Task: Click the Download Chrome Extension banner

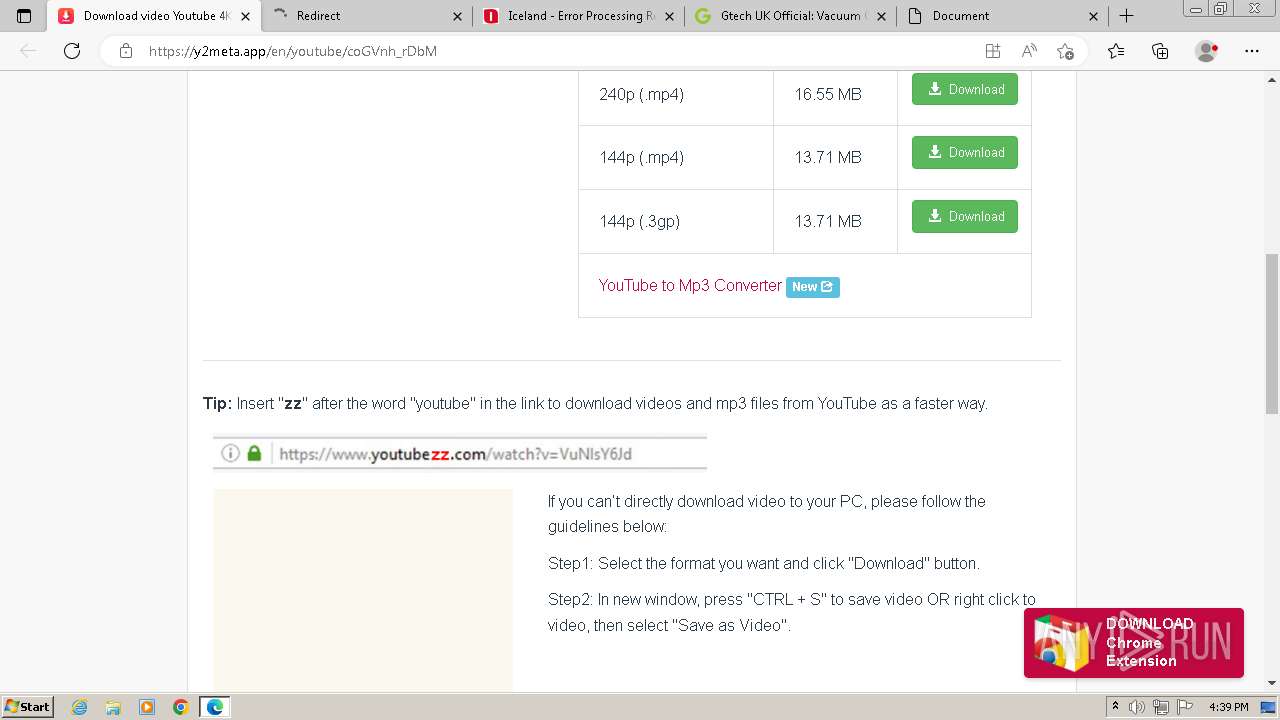Action: 1134,643
